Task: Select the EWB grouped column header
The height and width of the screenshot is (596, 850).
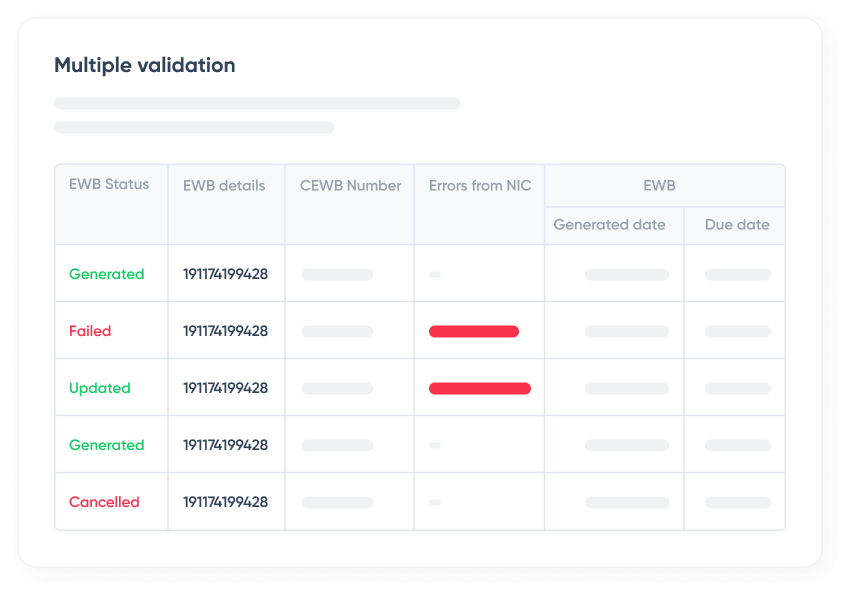Action: [x=662, y=185]
